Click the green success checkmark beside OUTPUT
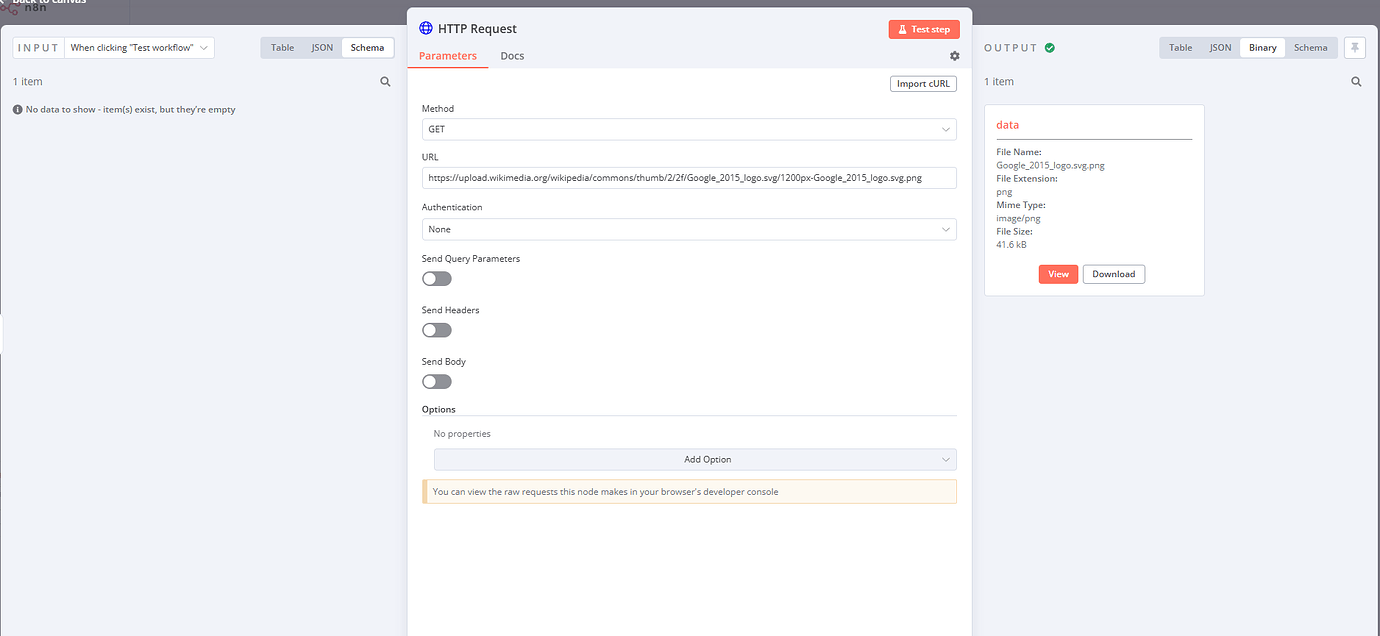This screenshot has width=1380, height=636. (x=1048, y=47)
